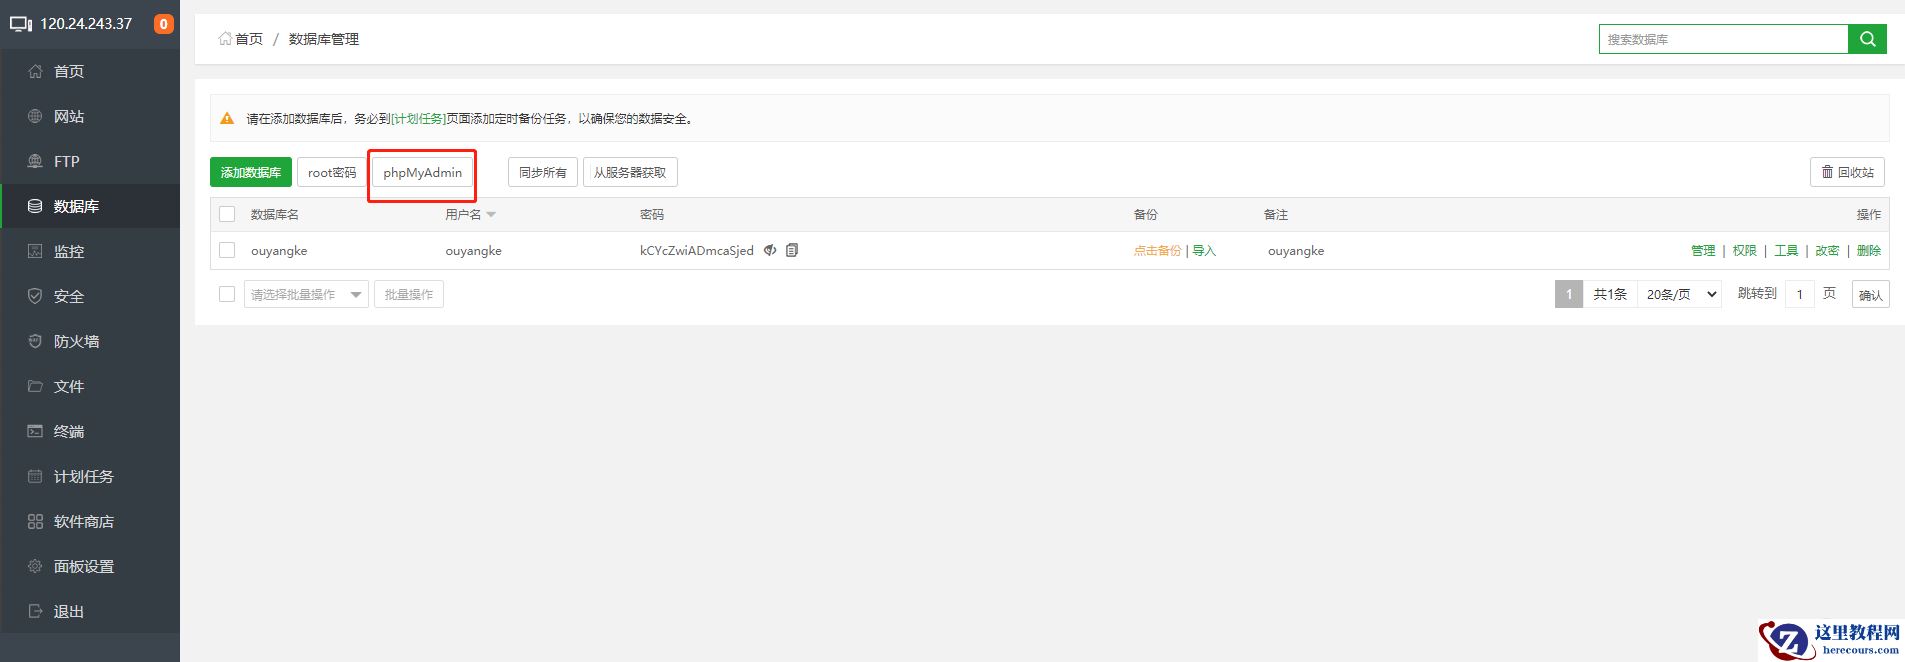The width and height of the screenshot is (1905, 662).
Task: Click the server IP 120.24.243.37
Action: 86,24
